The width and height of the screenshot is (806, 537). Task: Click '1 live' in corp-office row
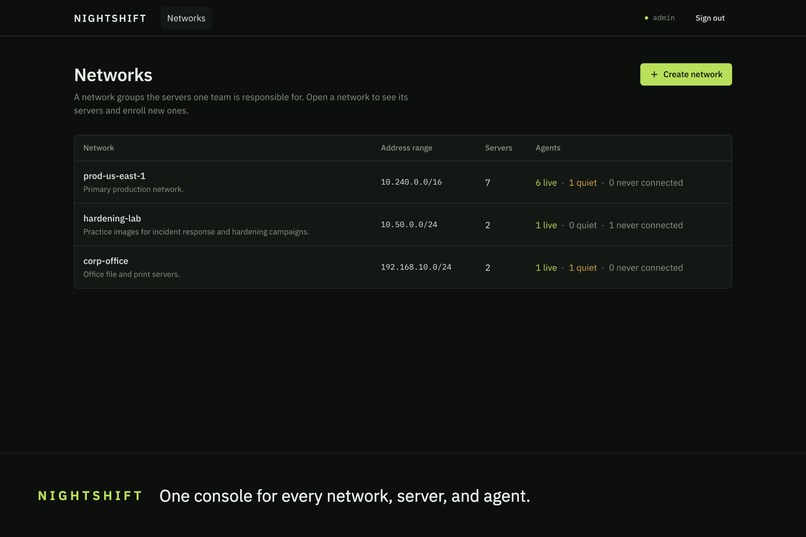tap(546, 268)
